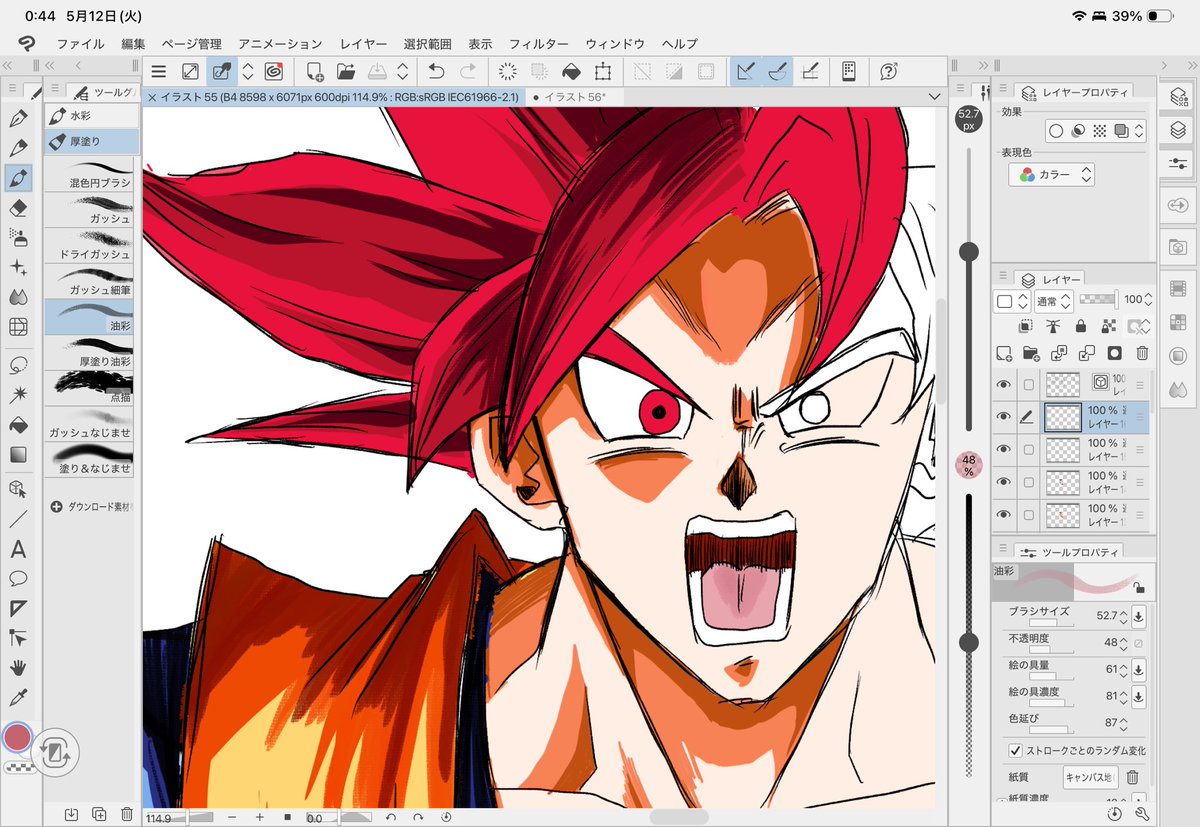The width and height of the screenshot is (1200, 827).
Task: Select the Text tool (A)
Action: click(x=17, y=549)
